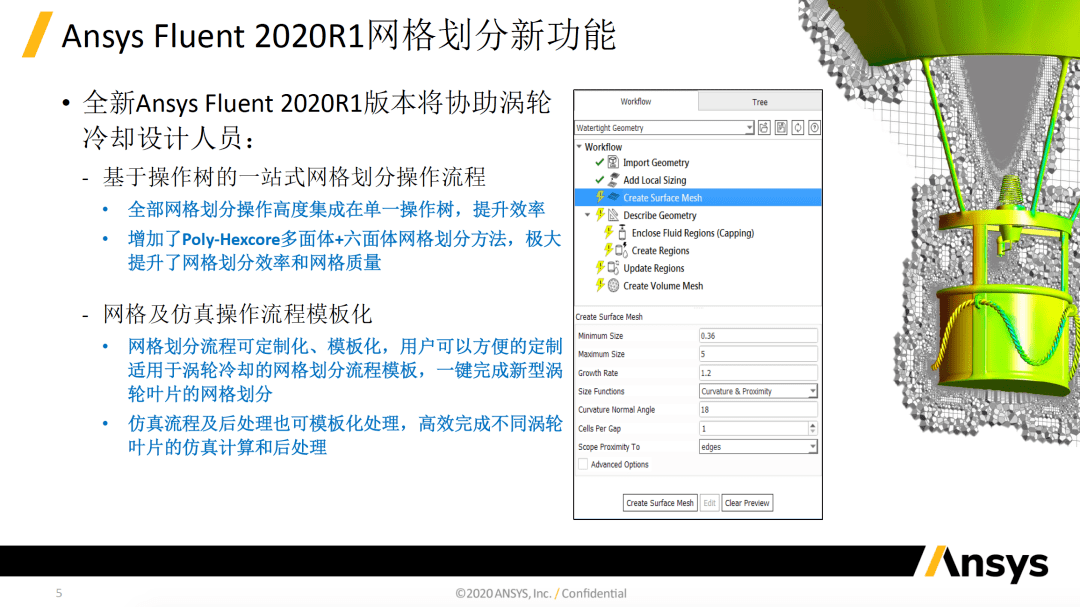The height and width of the screenshot is (607, 1080).
Task: Collapse the Workflow root tree node
Action: tap(579, 147)
